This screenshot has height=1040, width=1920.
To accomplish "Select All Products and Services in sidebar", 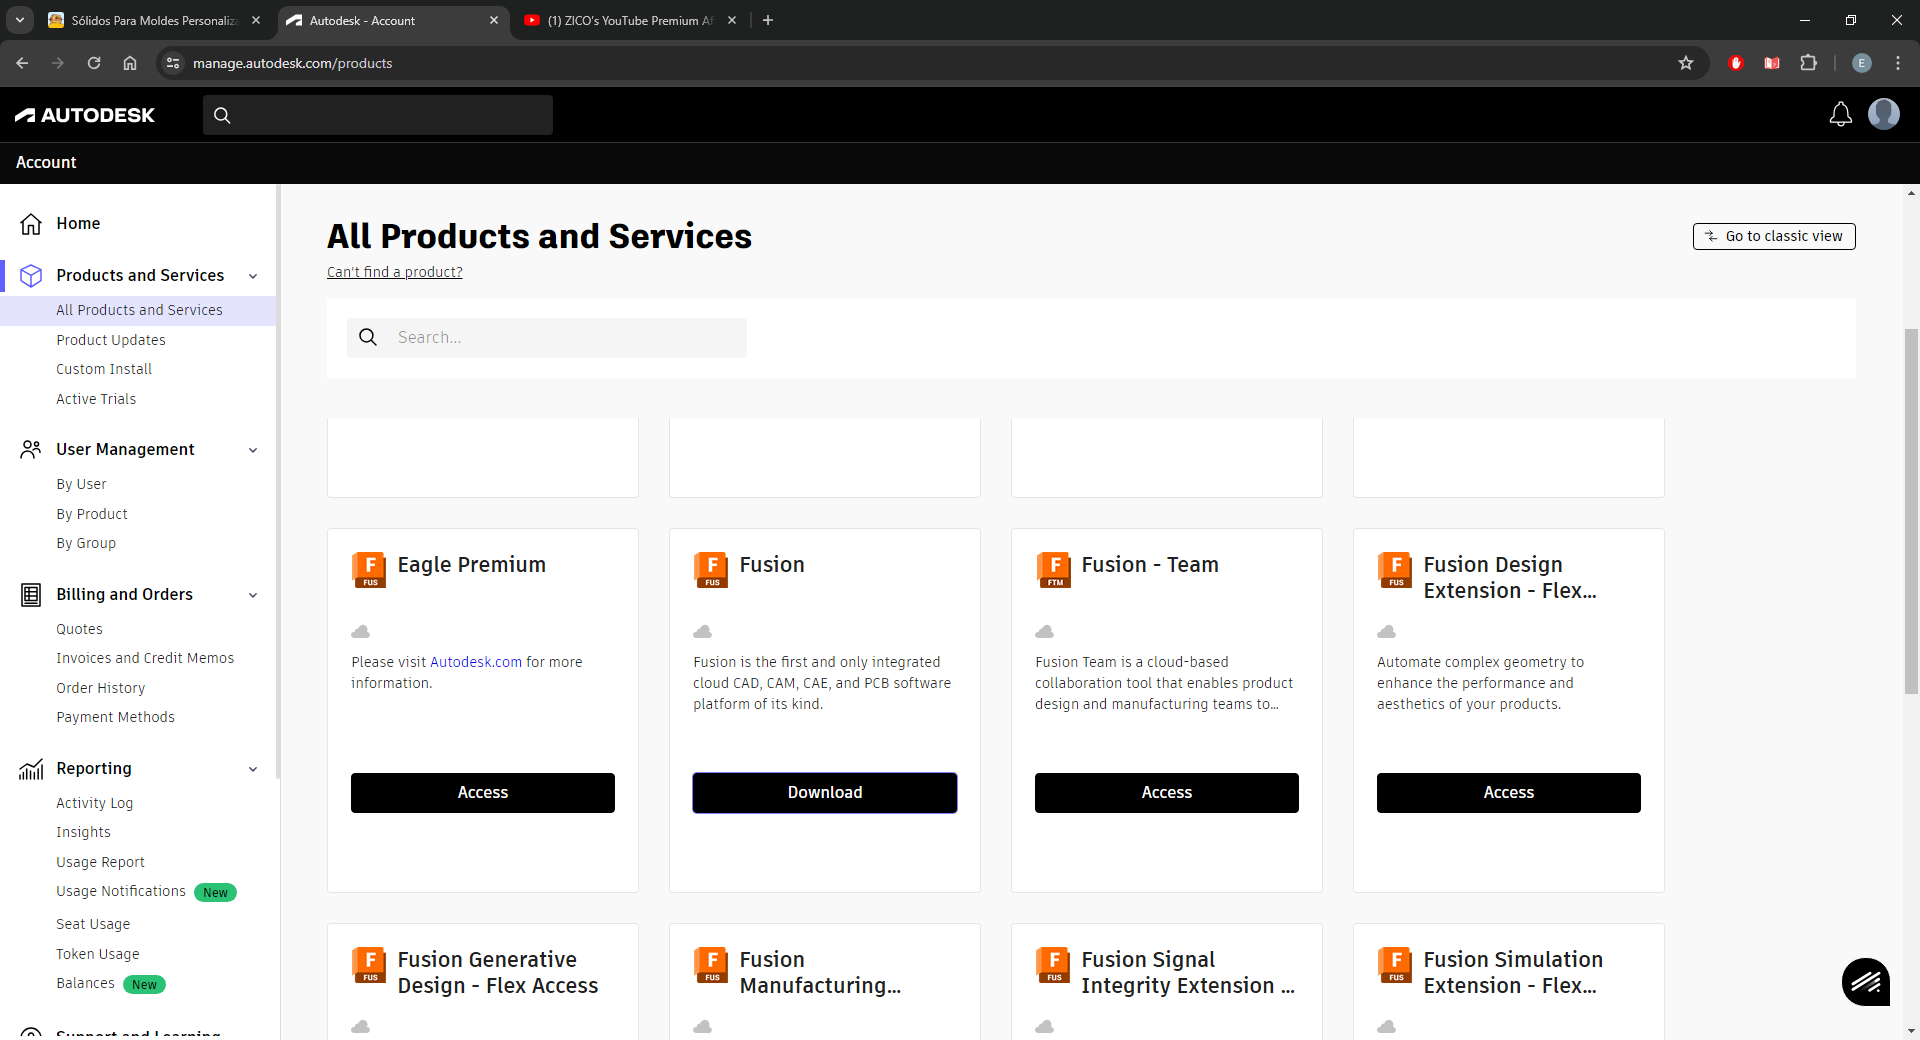I will click(139, 310).
